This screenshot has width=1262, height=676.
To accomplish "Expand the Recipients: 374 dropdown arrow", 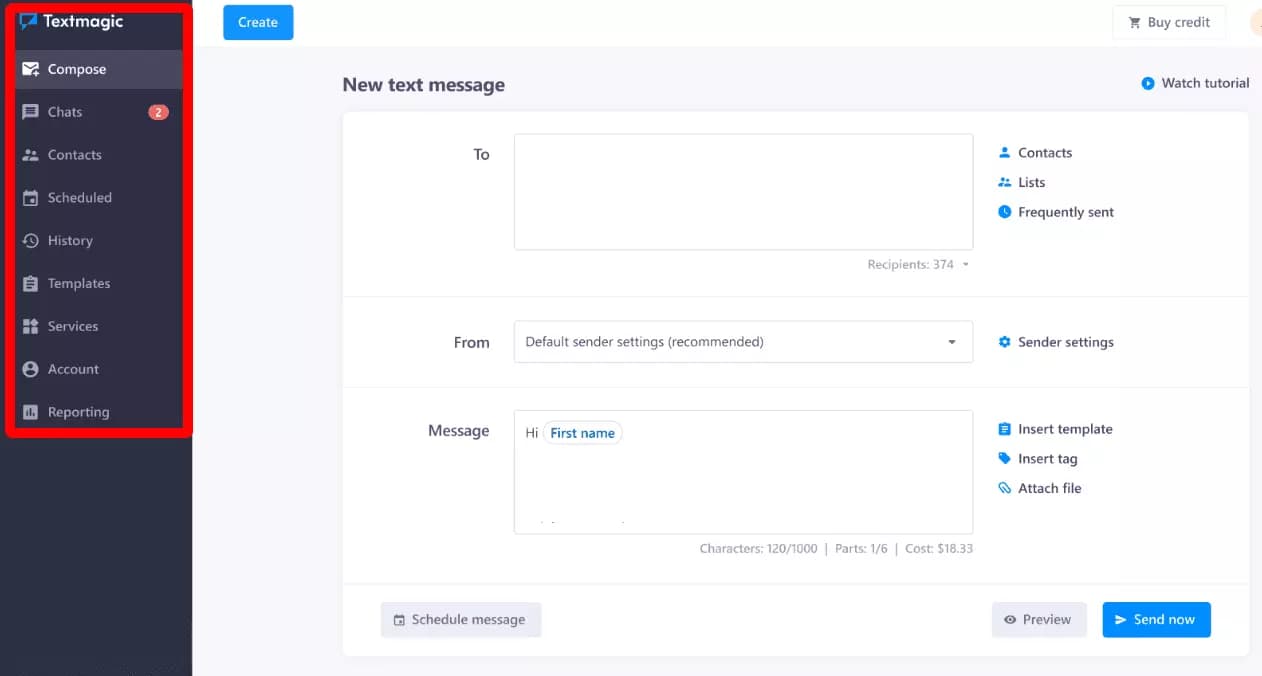I will pyautogui.click(x=965, y=265).
